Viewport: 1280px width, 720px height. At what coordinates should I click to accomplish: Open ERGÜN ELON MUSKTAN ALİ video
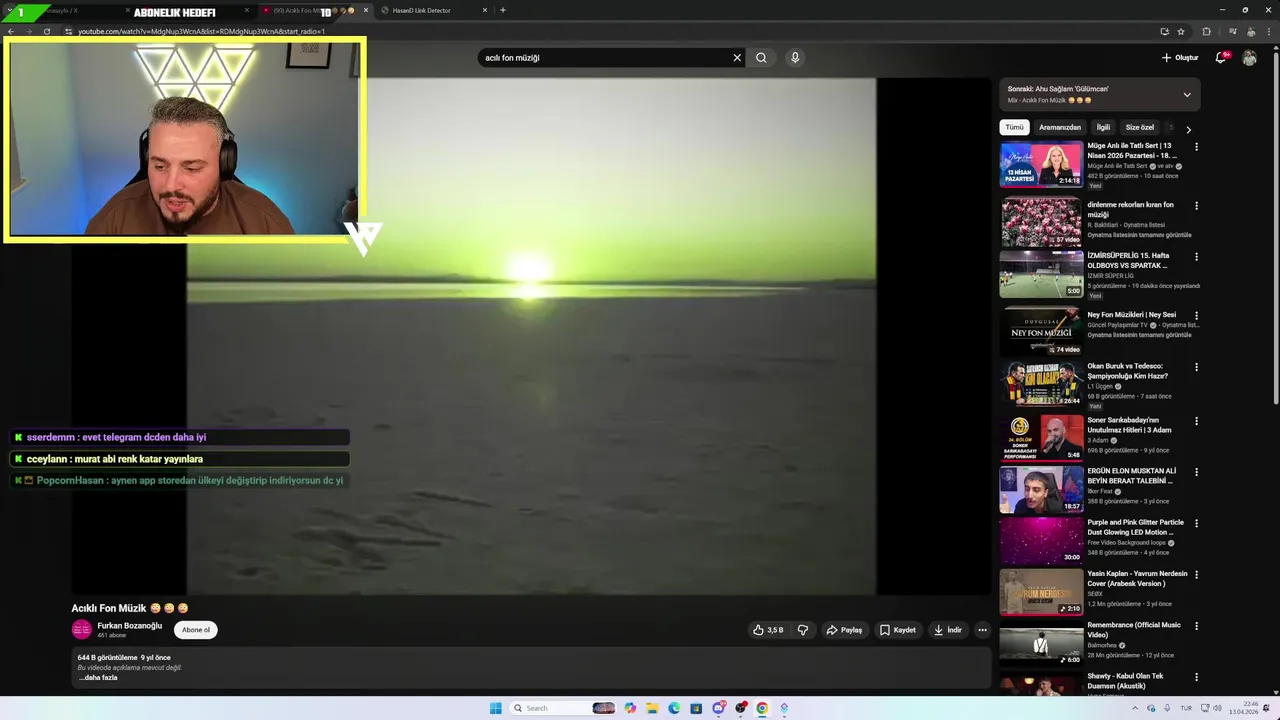1041,489
